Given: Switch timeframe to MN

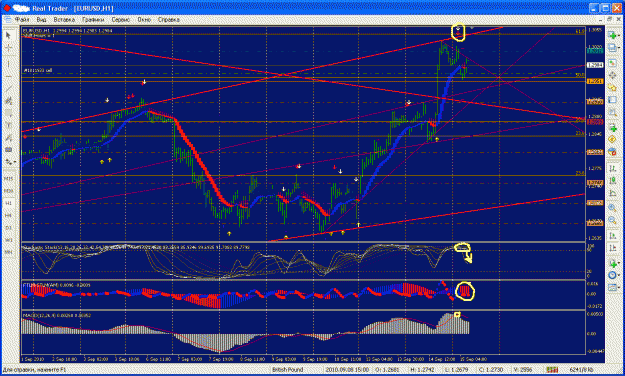Looking at the screenshot, I should click(x=8, y=253).
